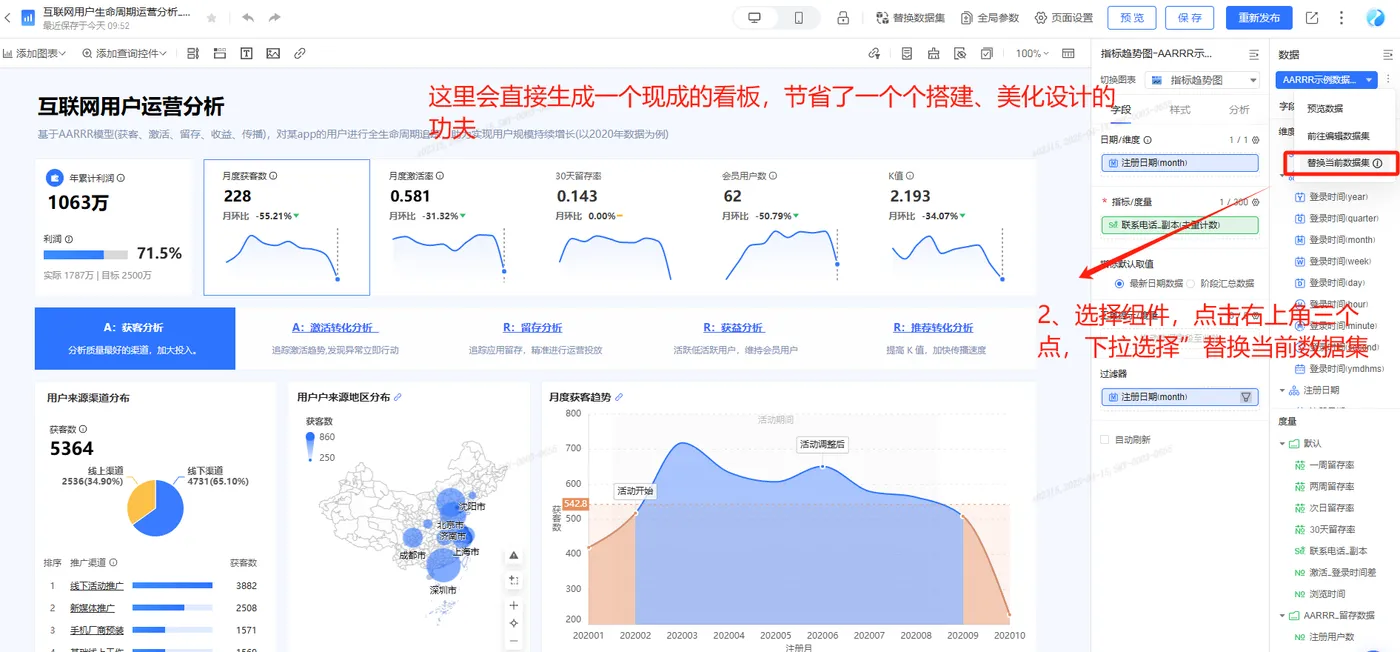Open the 100% zoom dropdown
This screenshot has width=1400, height=652.
pyautogui.click(x=1031, y=53)
